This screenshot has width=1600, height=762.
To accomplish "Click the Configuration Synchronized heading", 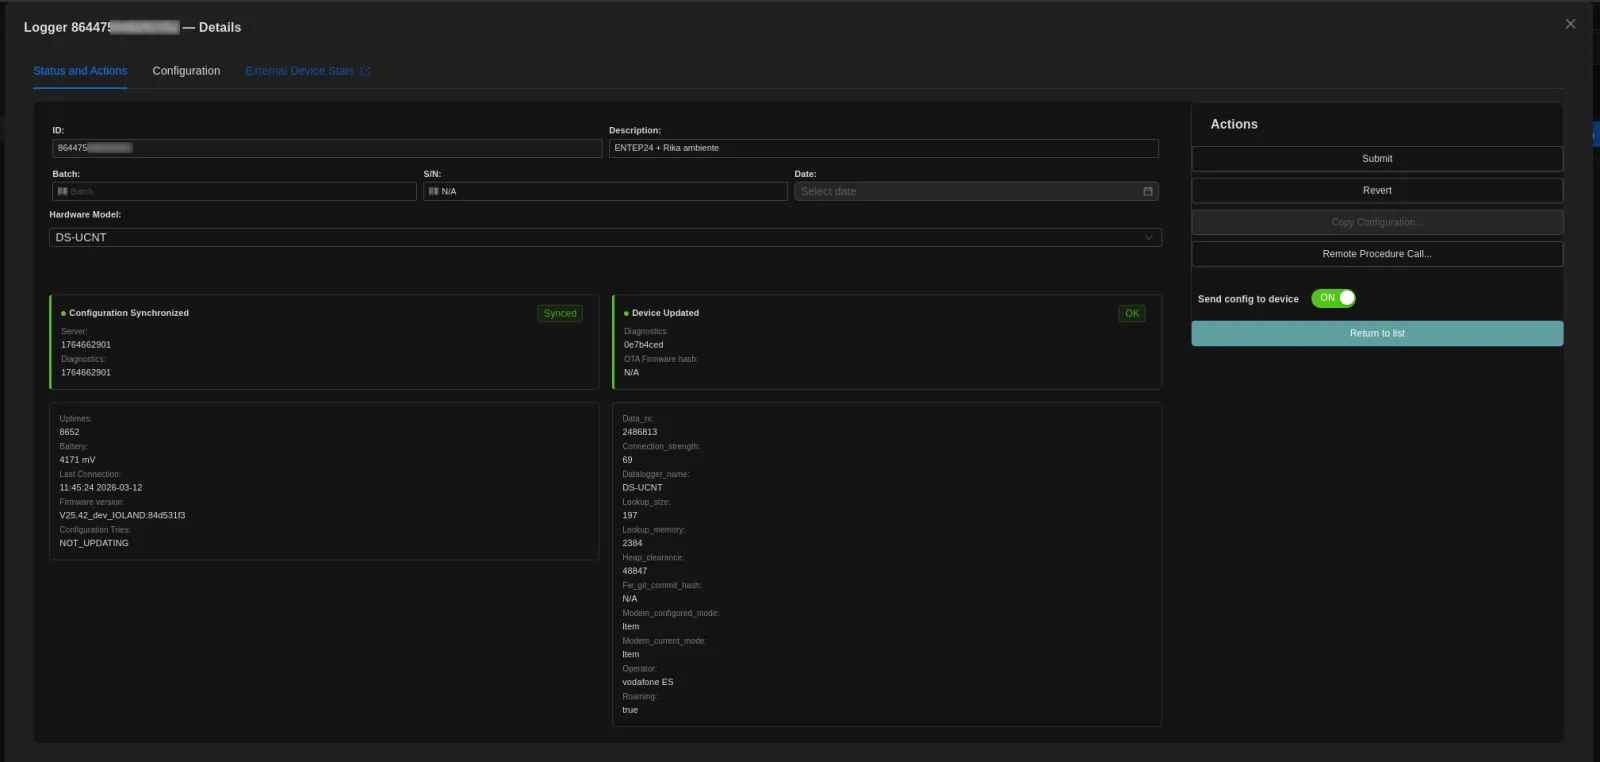I will tap(129, 313).
